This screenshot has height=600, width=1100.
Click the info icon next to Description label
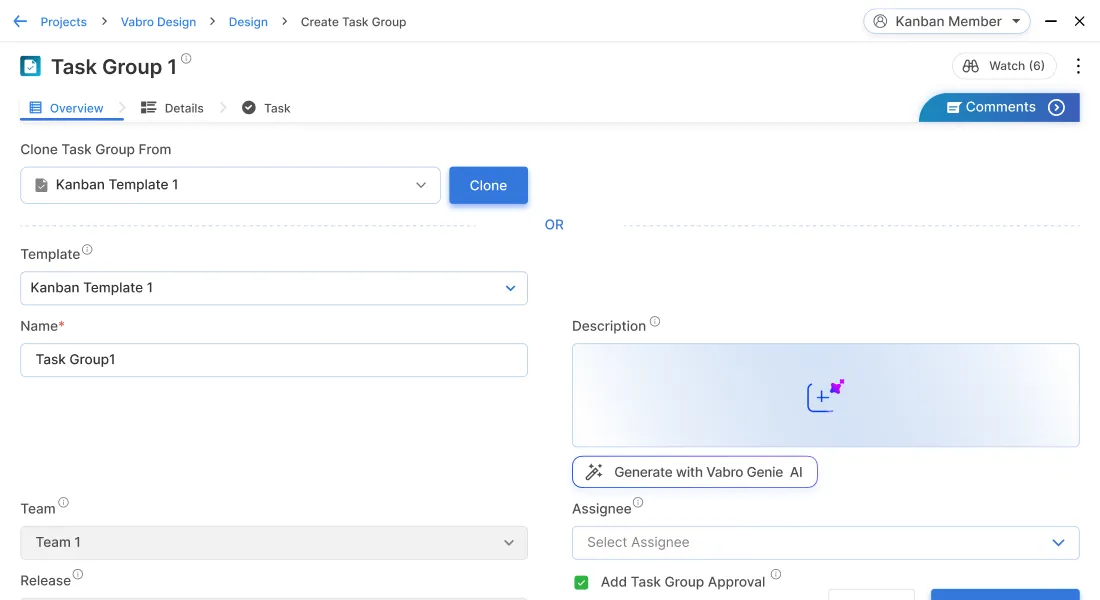point(655,322)
